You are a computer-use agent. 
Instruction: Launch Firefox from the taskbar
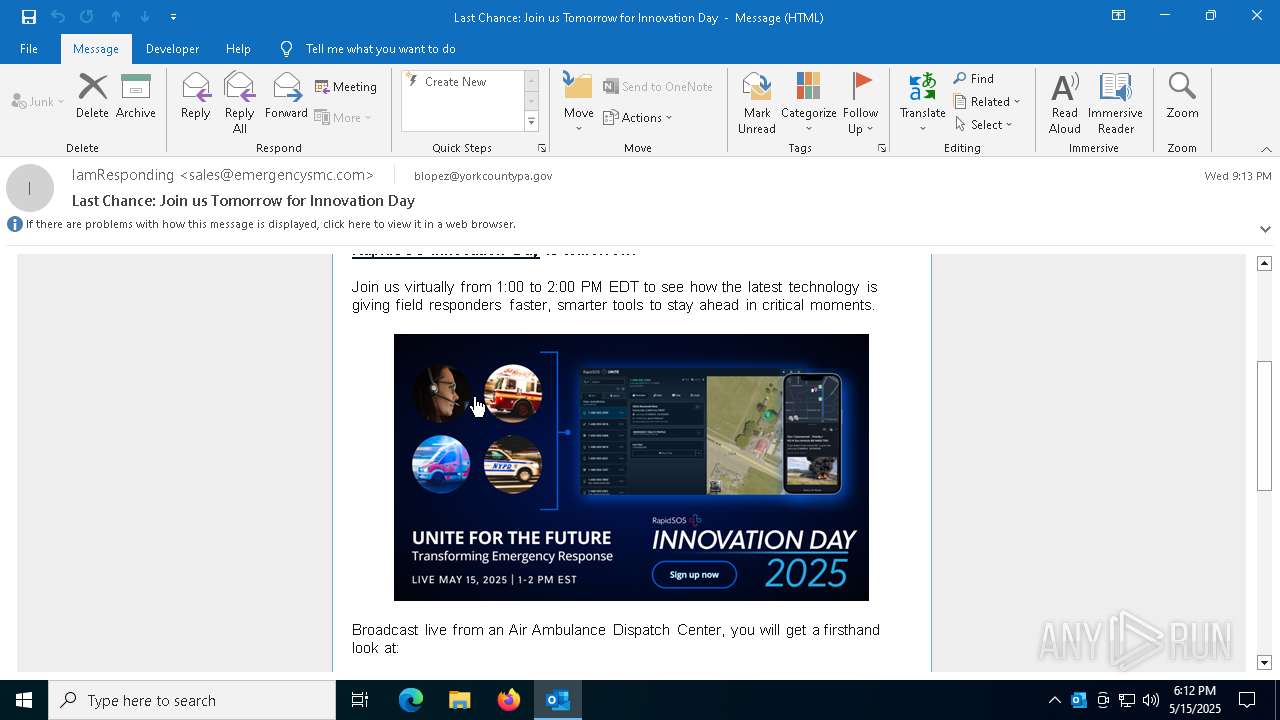pos(509,700)
